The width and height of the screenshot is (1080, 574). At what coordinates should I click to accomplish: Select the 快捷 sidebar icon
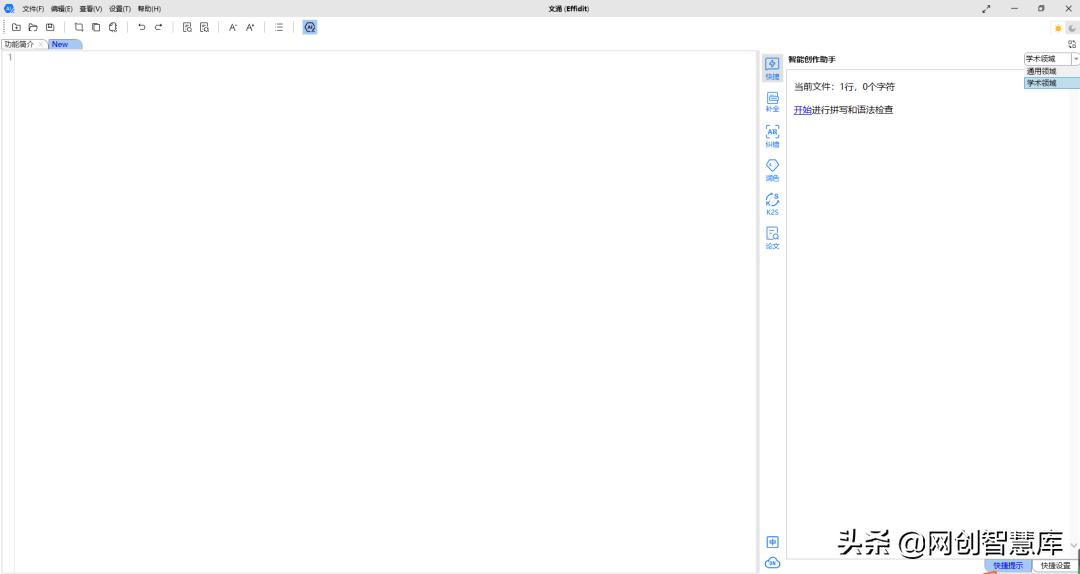pyautogui.click(x=772, y=69)
